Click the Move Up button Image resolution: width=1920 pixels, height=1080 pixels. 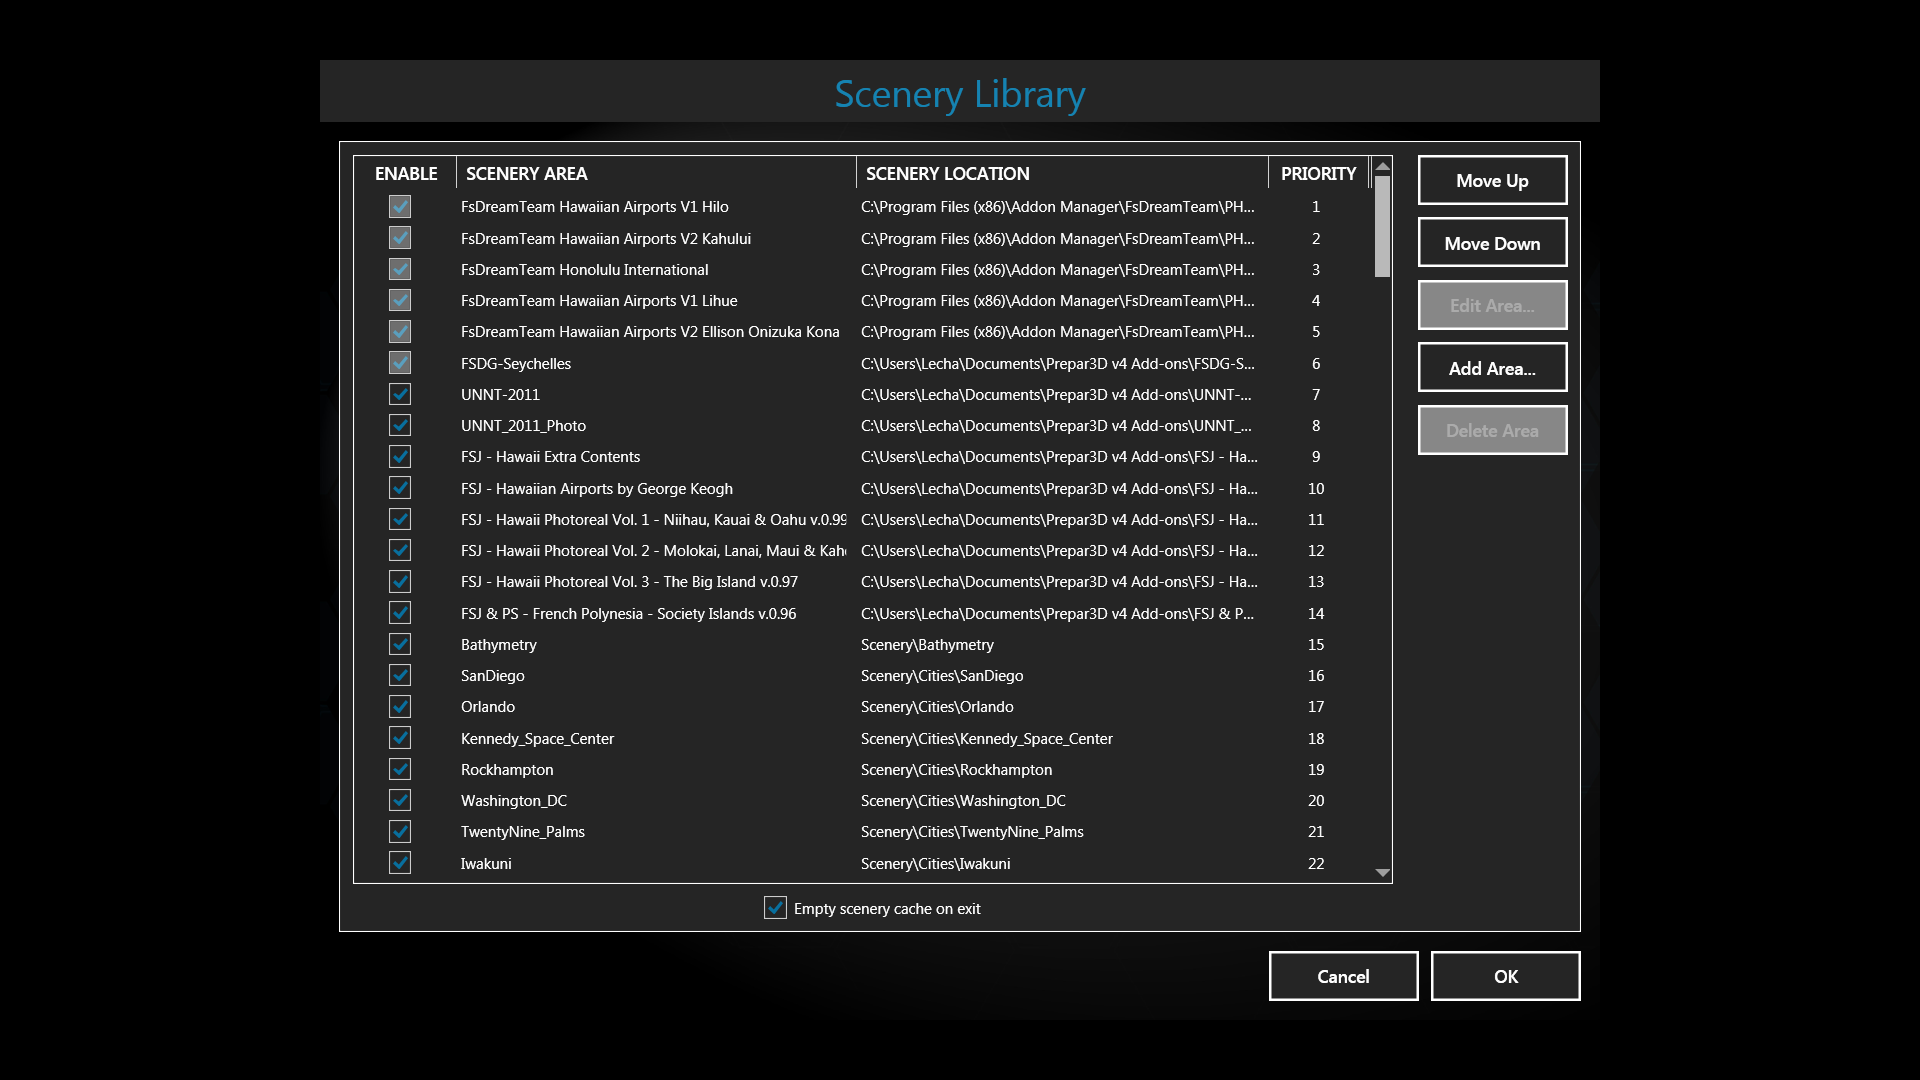point(1492,181)
